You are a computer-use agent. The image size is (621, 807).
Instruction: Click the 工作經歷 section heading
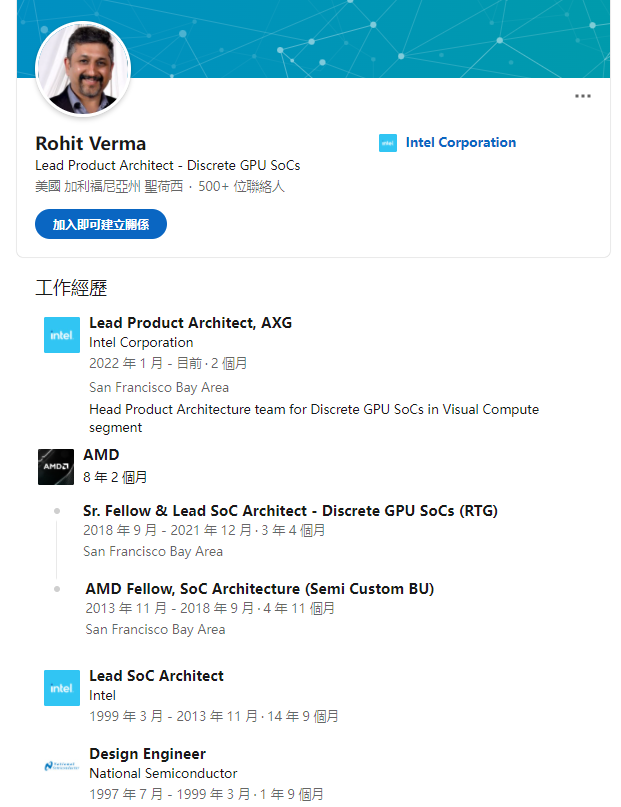pos(71,288)
